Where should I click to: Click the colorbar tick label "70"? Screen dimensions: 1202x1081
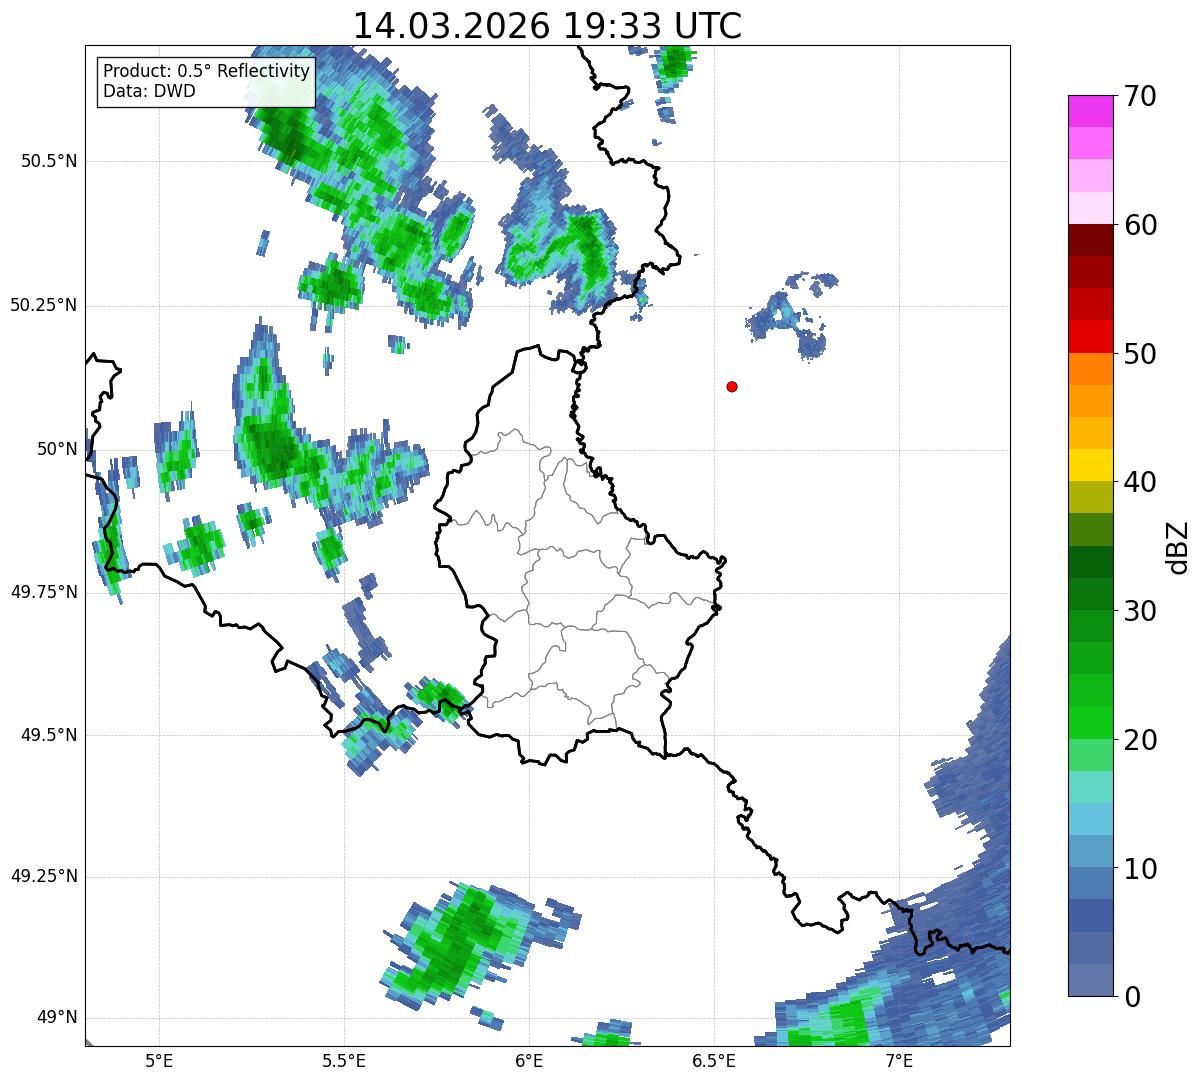click(1139, 96)
